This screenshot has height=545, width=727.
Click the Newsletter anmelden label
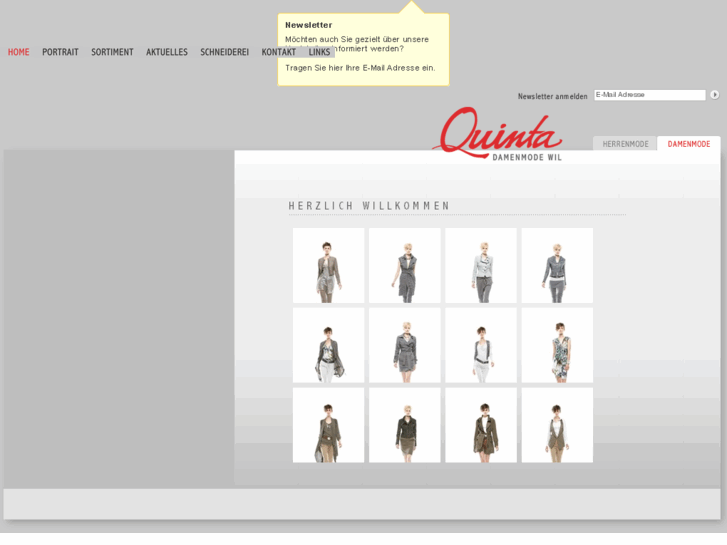(552, 96)
